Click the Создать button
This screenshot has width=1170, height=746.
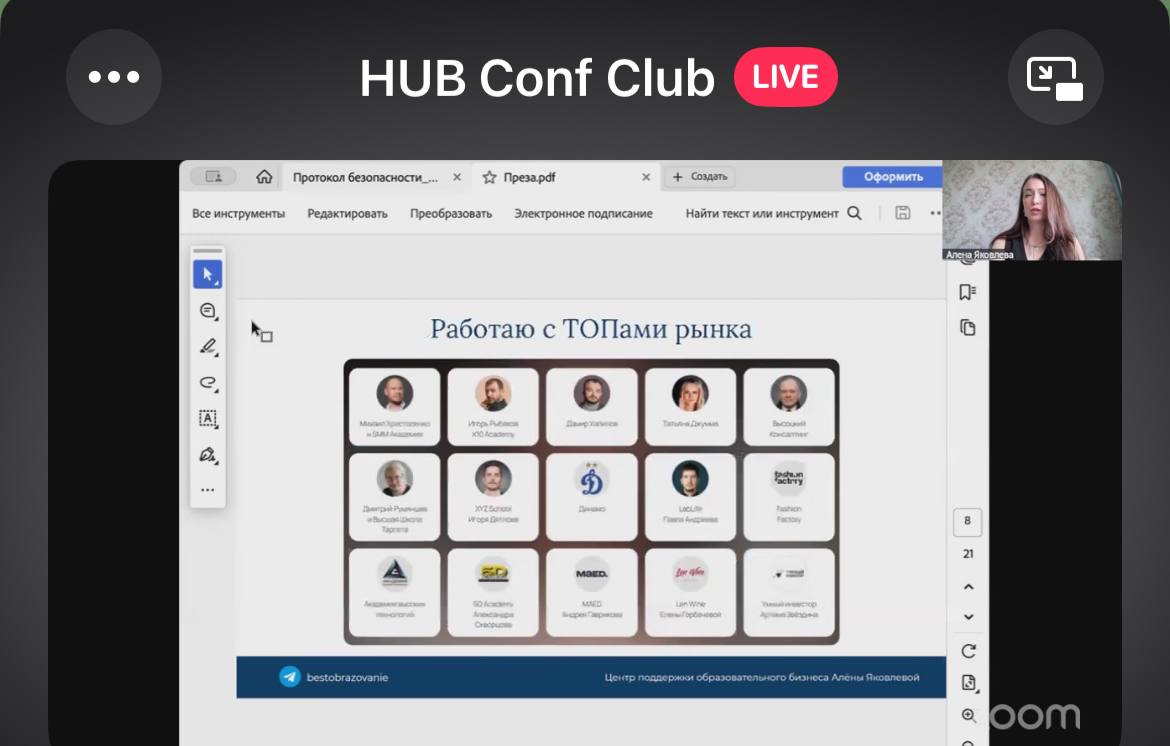point(700,177)
